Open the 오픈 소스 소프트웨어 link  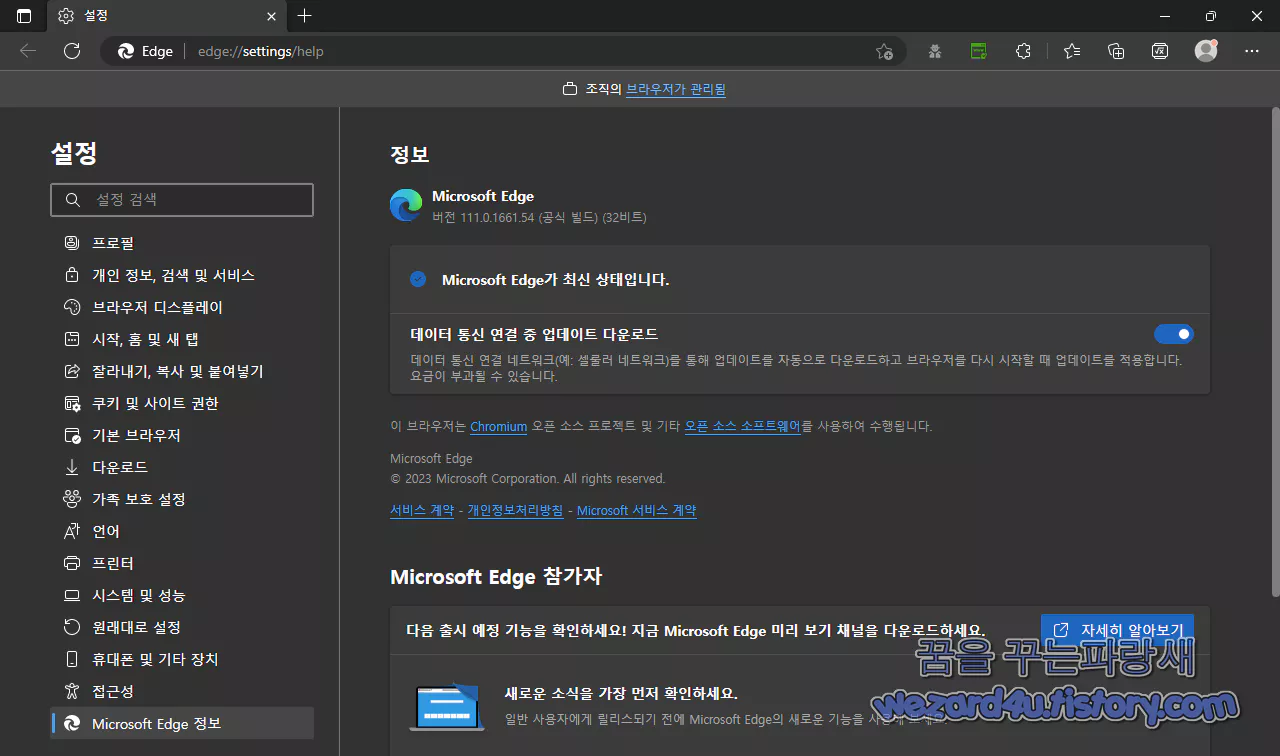(x=743, y=426)
